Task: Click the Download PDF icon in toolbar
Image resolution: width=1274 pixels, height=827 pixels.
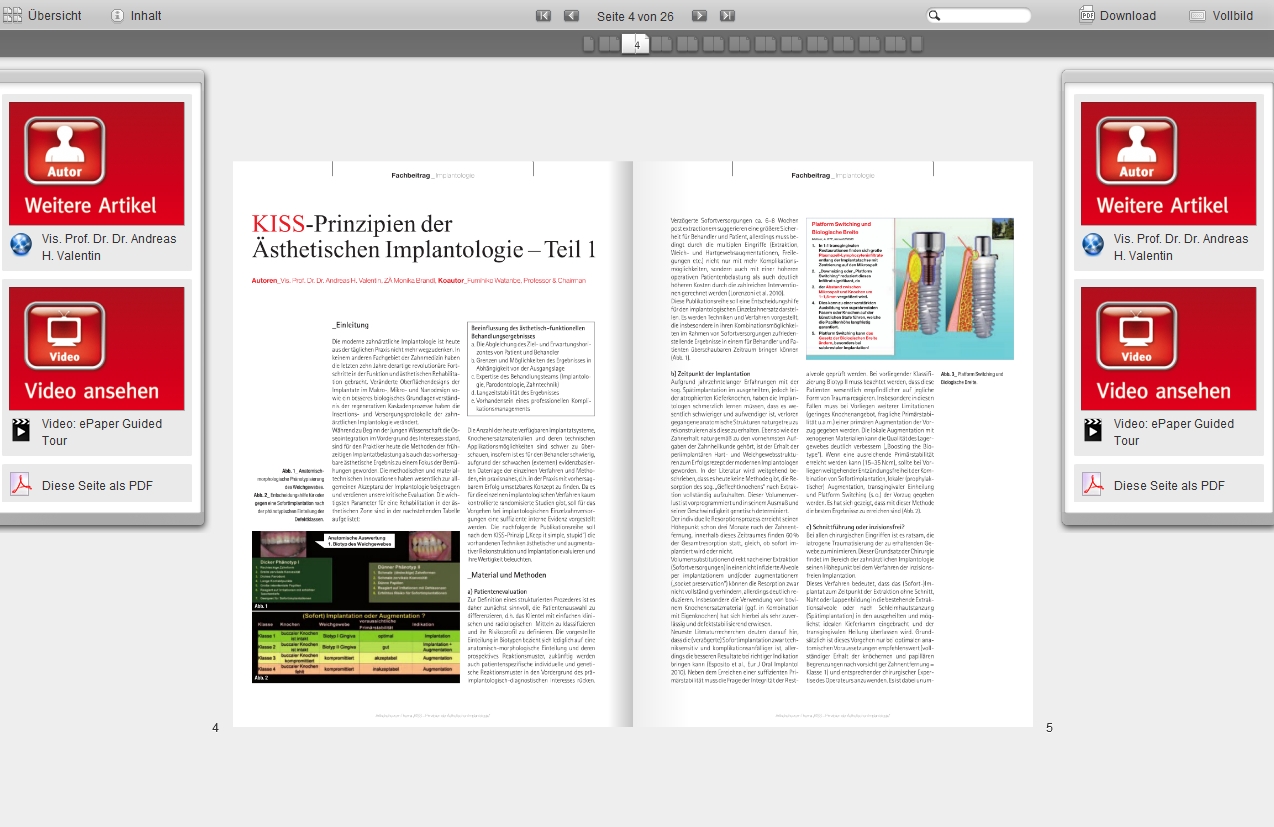Action: coord(1087,15)
